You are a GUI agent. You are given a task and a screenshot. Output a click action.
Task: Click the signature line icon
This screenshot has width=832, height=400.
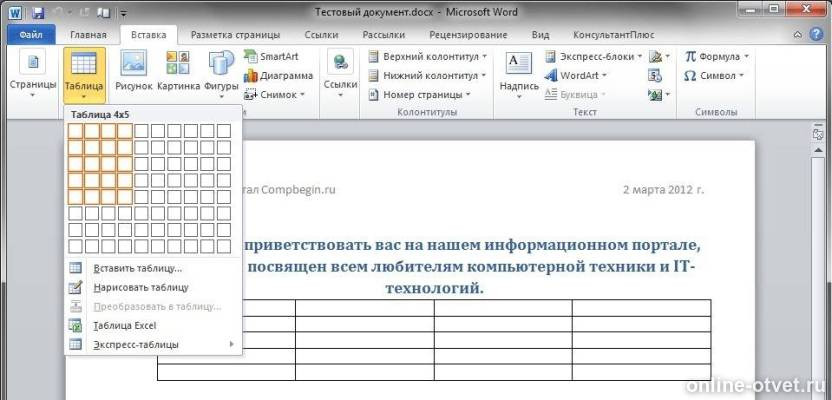point(658,56)
